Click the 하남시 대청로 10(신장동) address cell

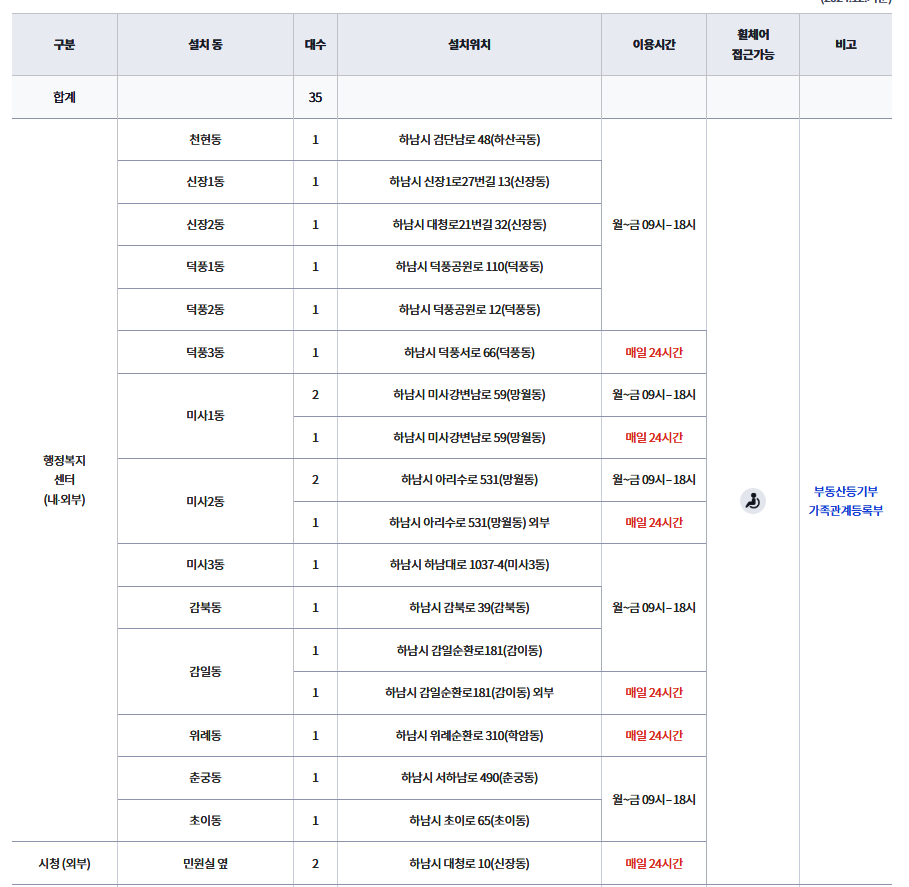click(x=469, y=862)
